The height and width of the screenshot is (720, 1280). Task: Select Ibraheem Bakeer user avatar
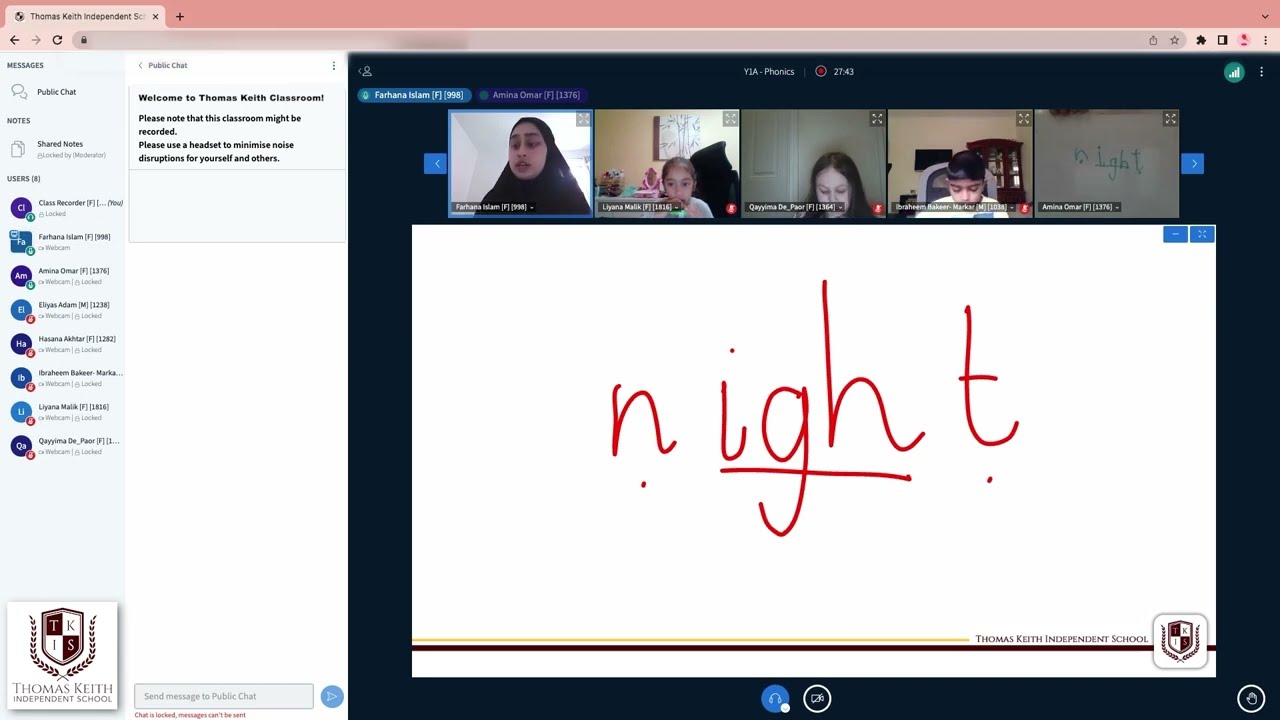coord(21,378)
